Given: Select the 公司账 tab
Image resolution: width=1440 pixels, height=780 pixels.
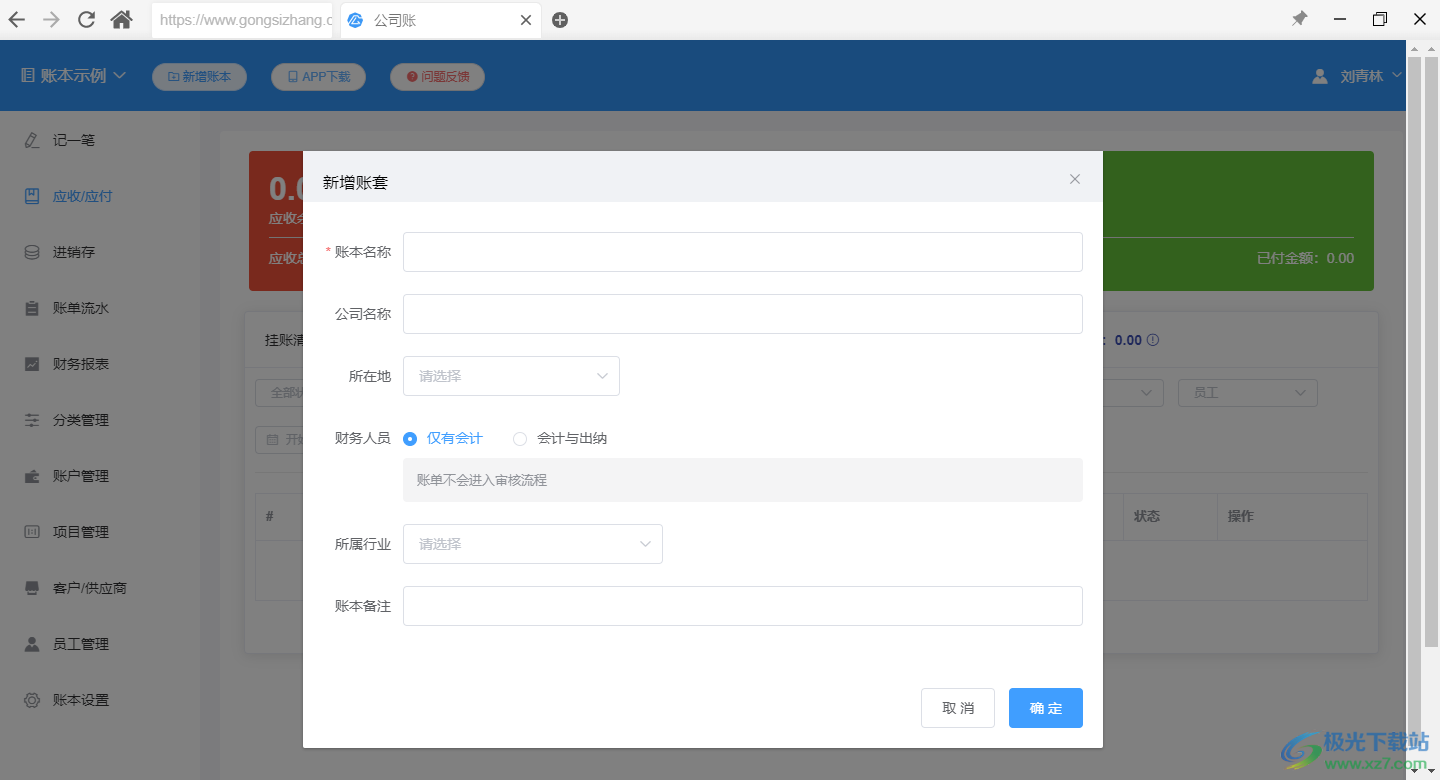Looking at the screenshot, I should pos(440,20).
